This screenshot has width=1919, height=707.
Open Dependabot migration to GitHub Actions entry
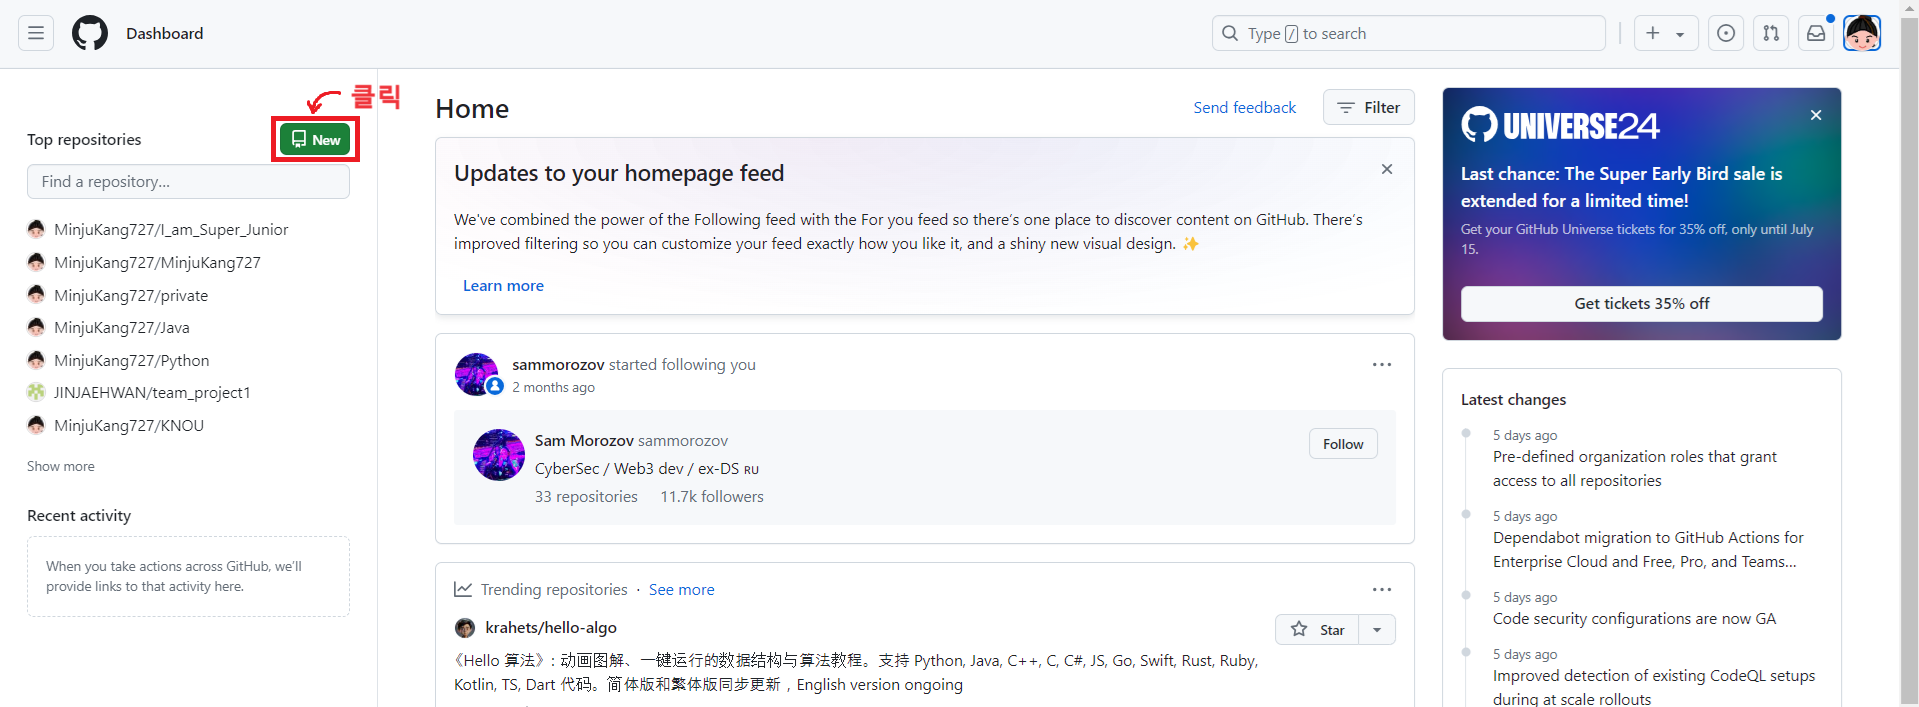(x=1648, y=550)
